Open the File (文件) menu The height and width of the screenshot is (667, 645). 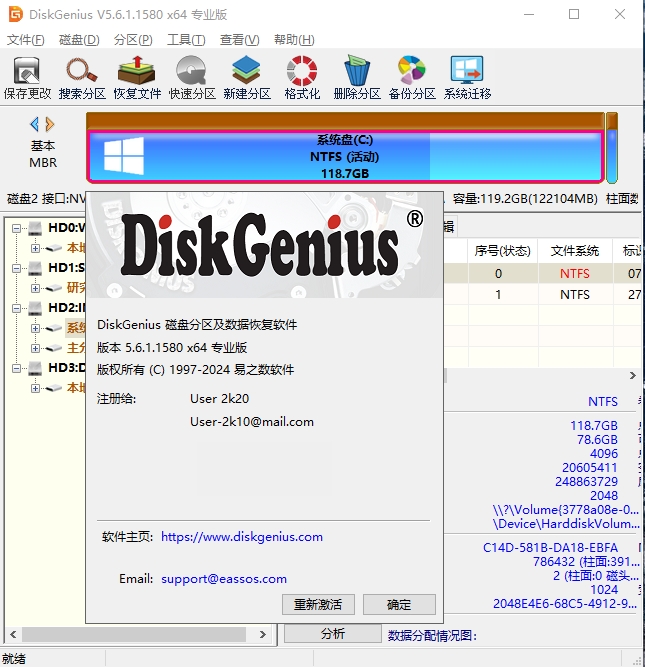[26, 40]
